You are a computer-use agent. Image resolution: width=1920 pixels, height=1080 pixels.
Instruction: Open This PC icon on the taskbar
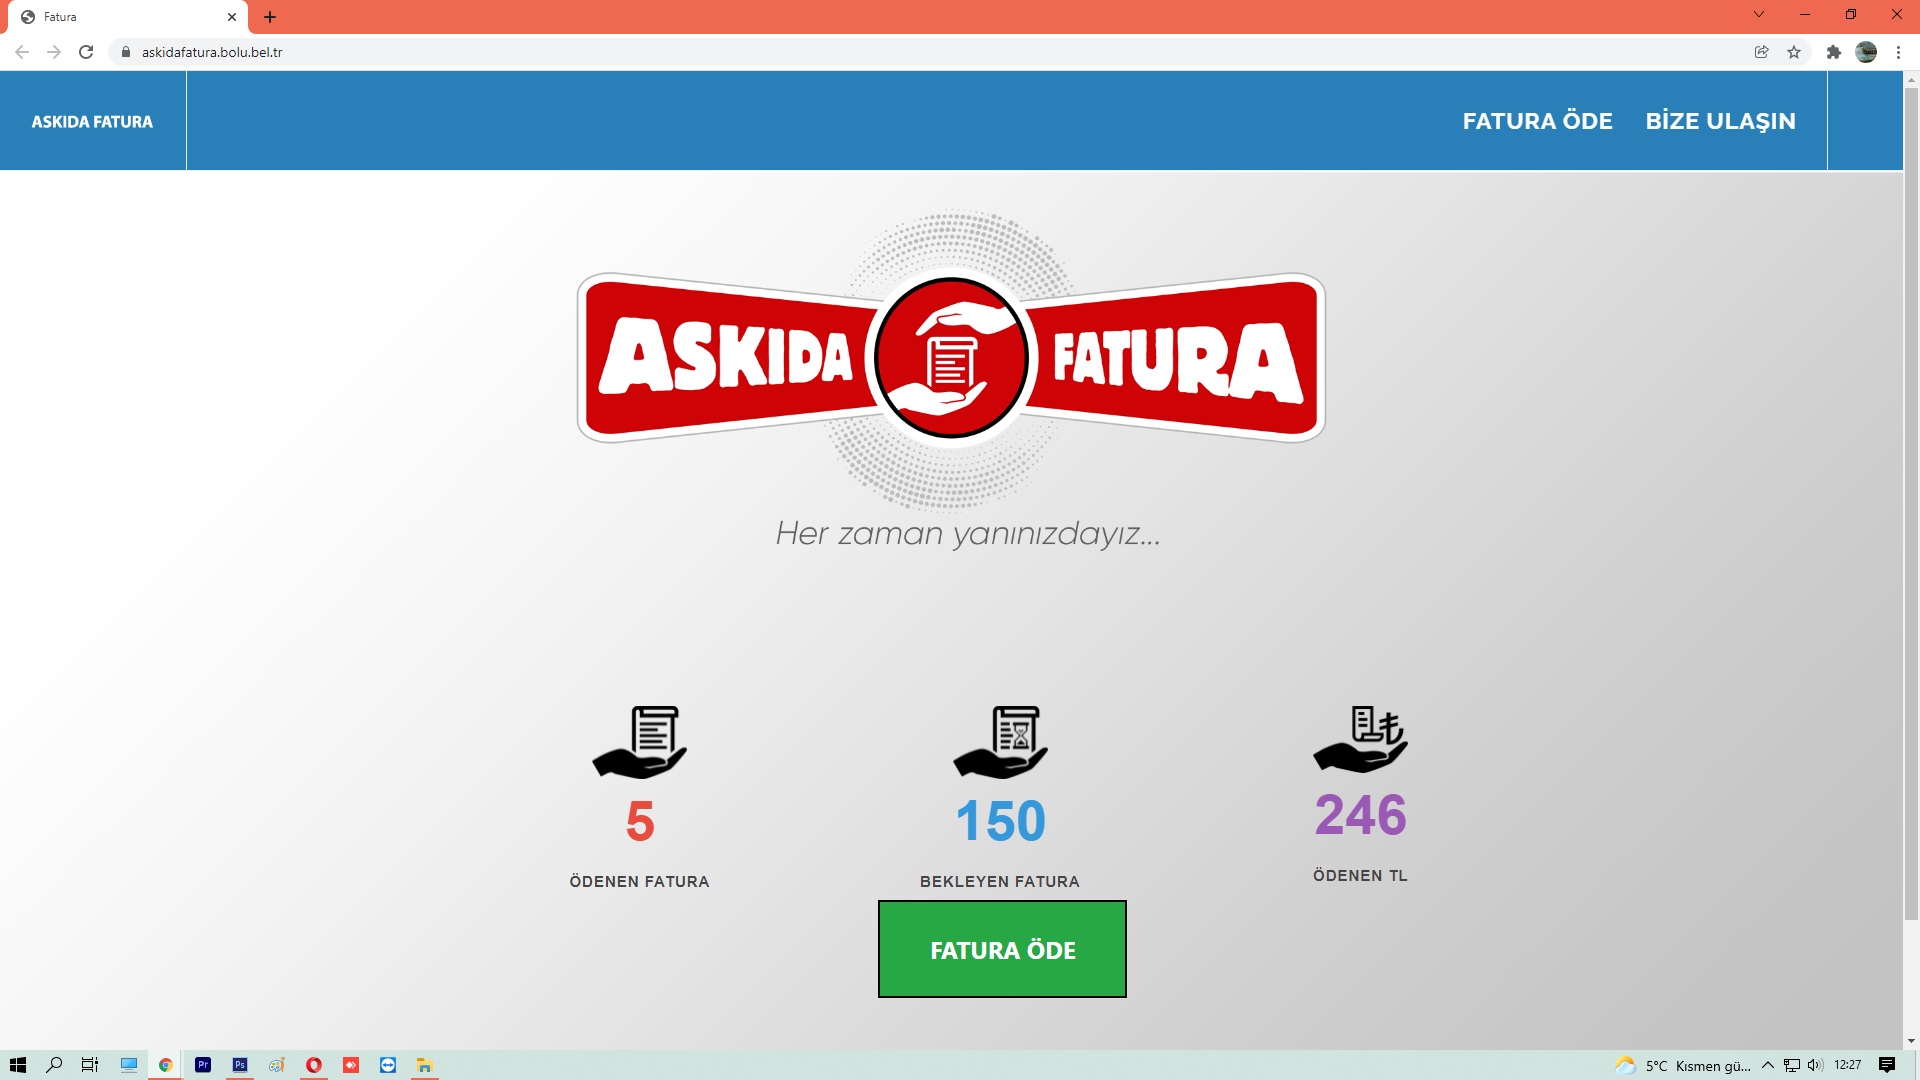pyautogui.click(x=129, y=1065)
